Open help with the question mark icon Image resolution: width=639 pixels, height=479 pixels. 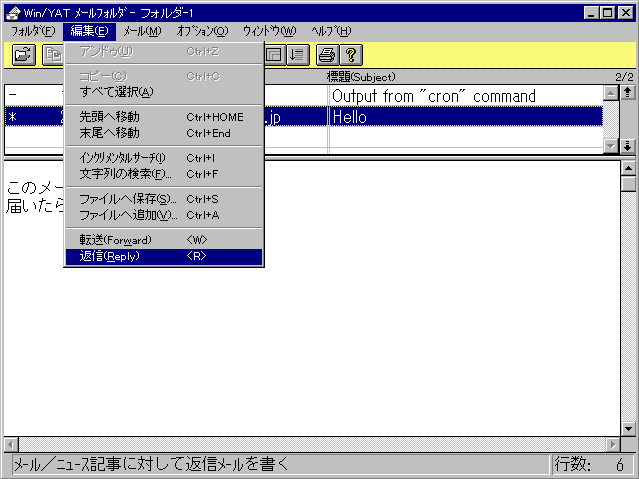click(x=351, y=55)
